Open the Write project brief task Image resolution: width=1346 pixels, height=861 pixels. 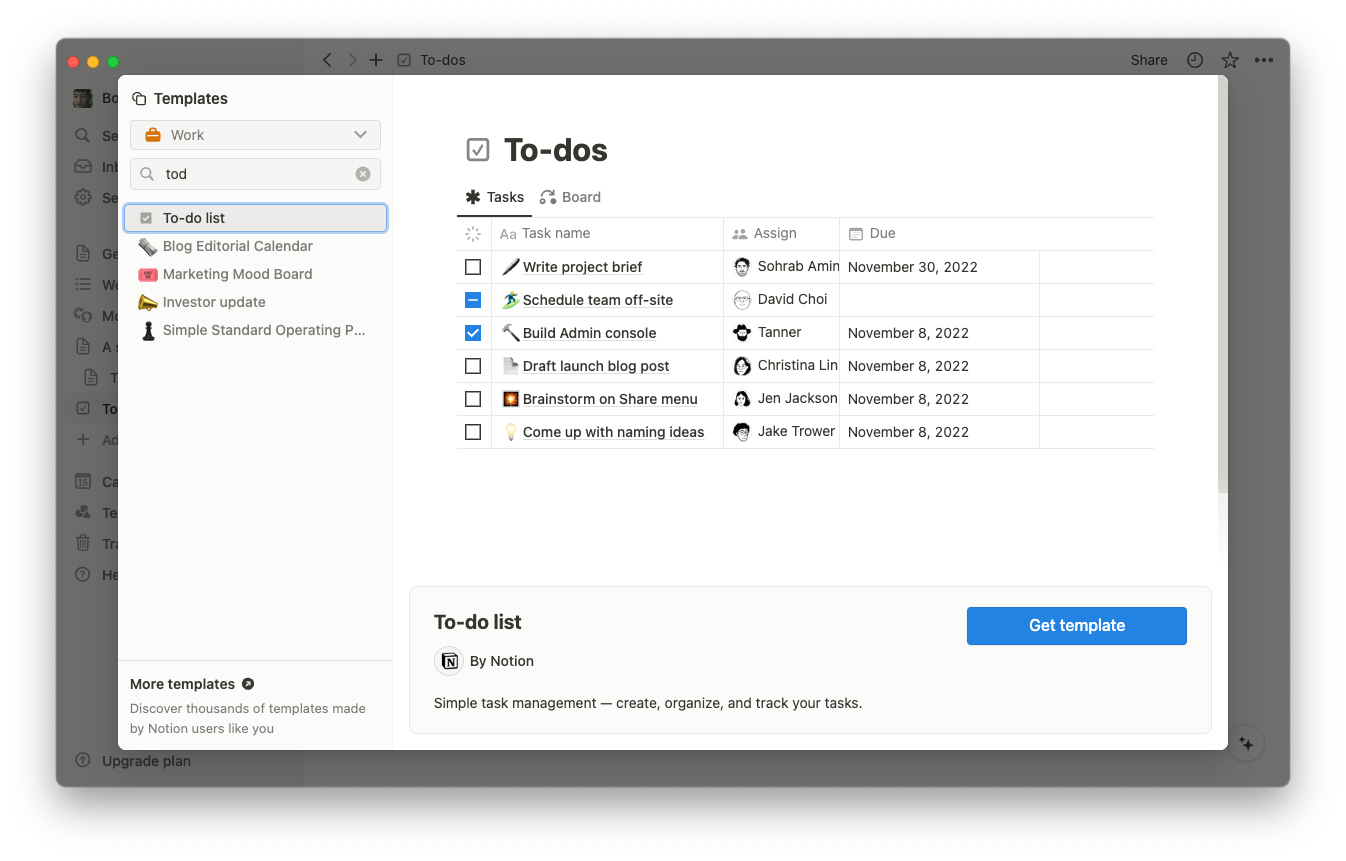point(582,267)
